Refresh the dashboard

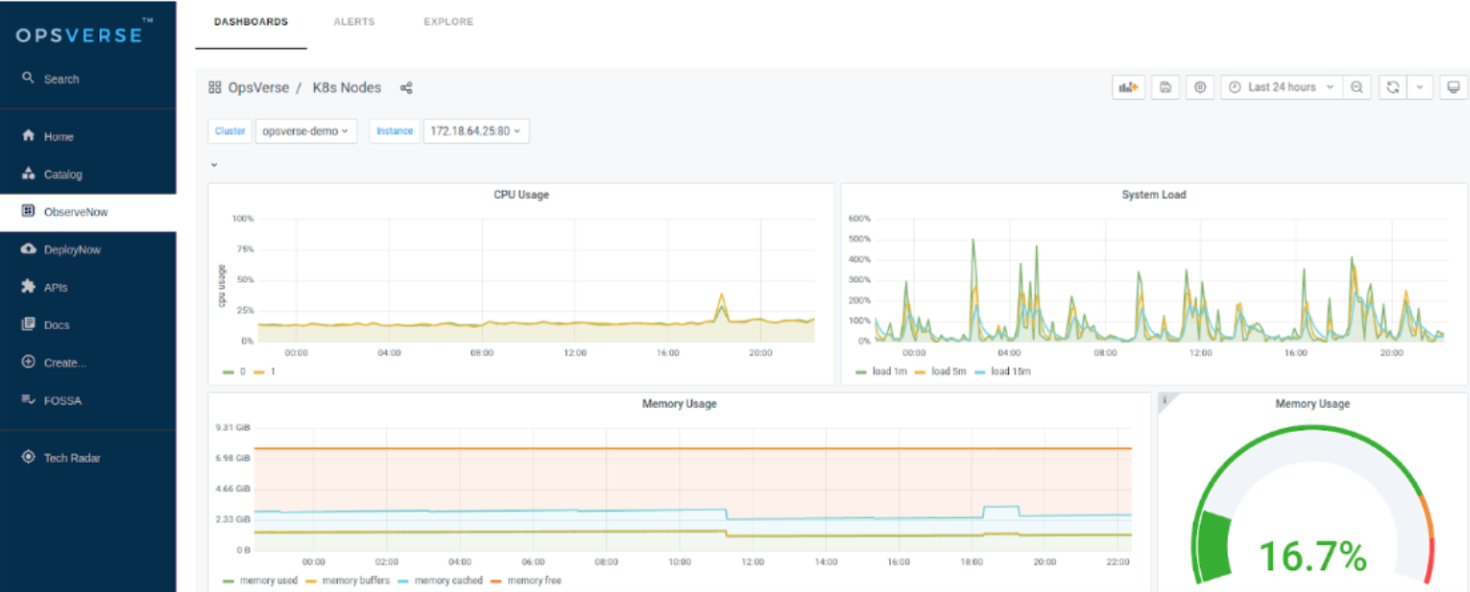[1392, 88]
